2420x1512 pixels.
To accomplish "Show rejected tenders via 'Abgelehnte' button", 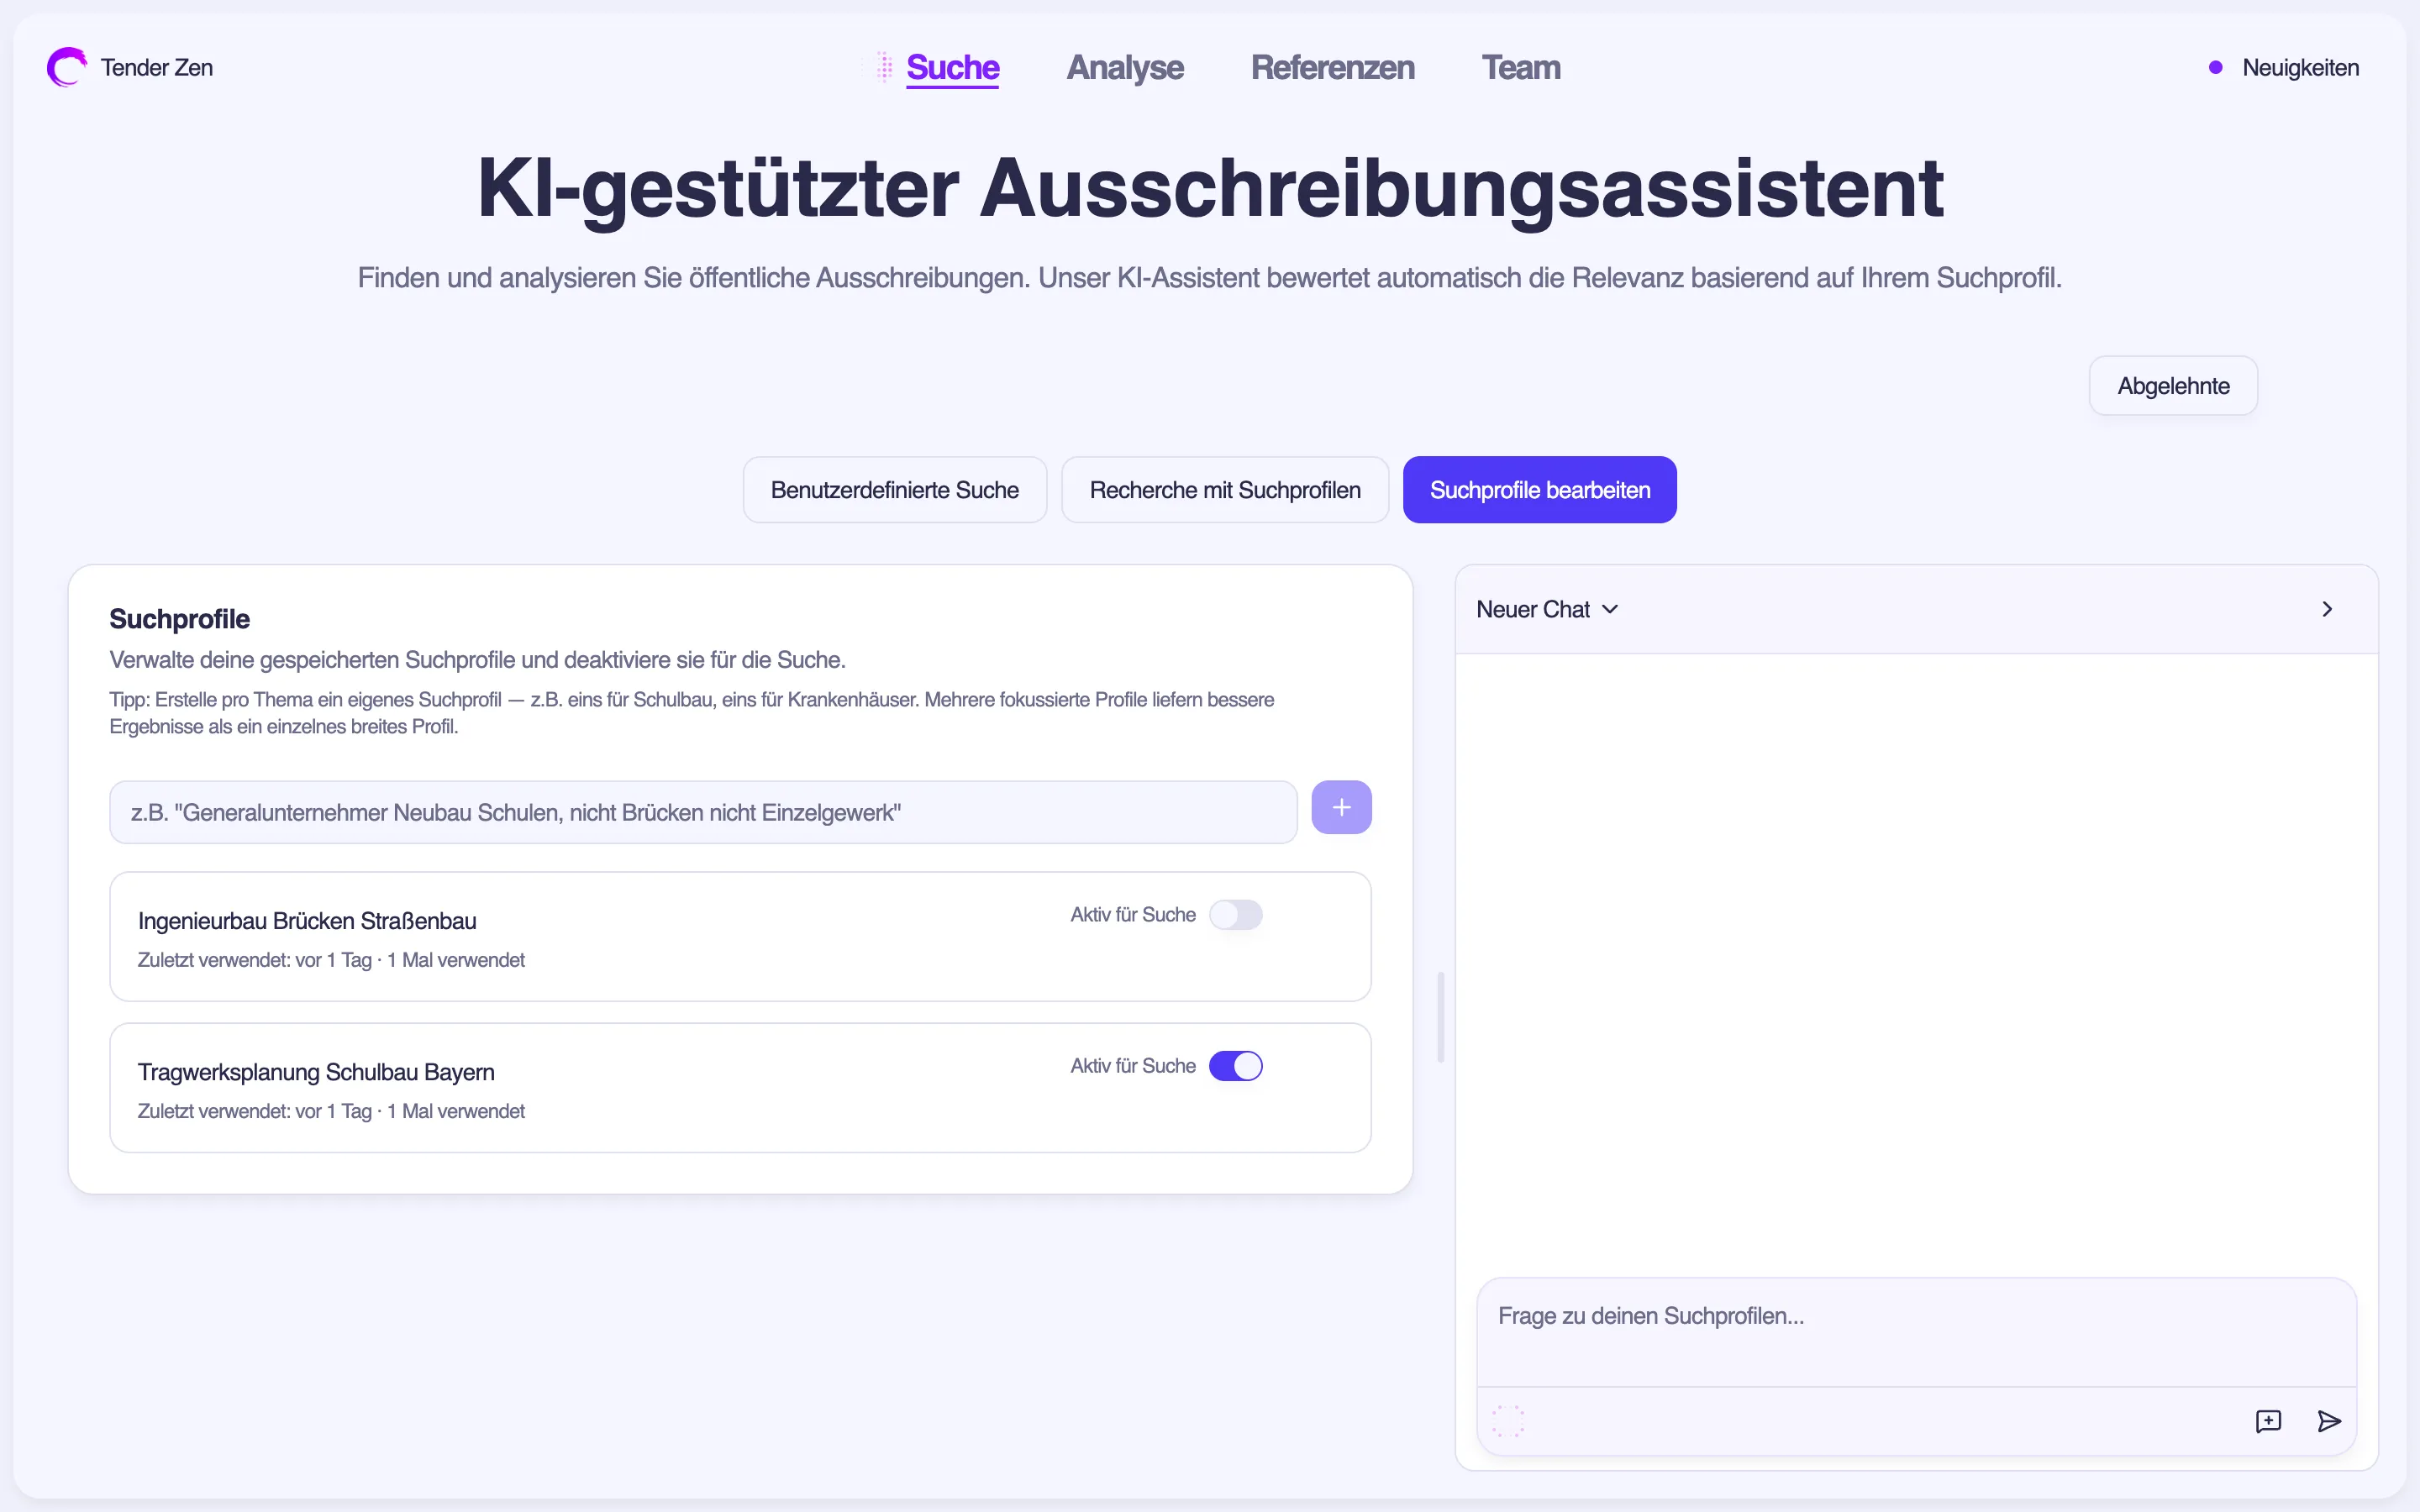I will tap(2173, 385).
